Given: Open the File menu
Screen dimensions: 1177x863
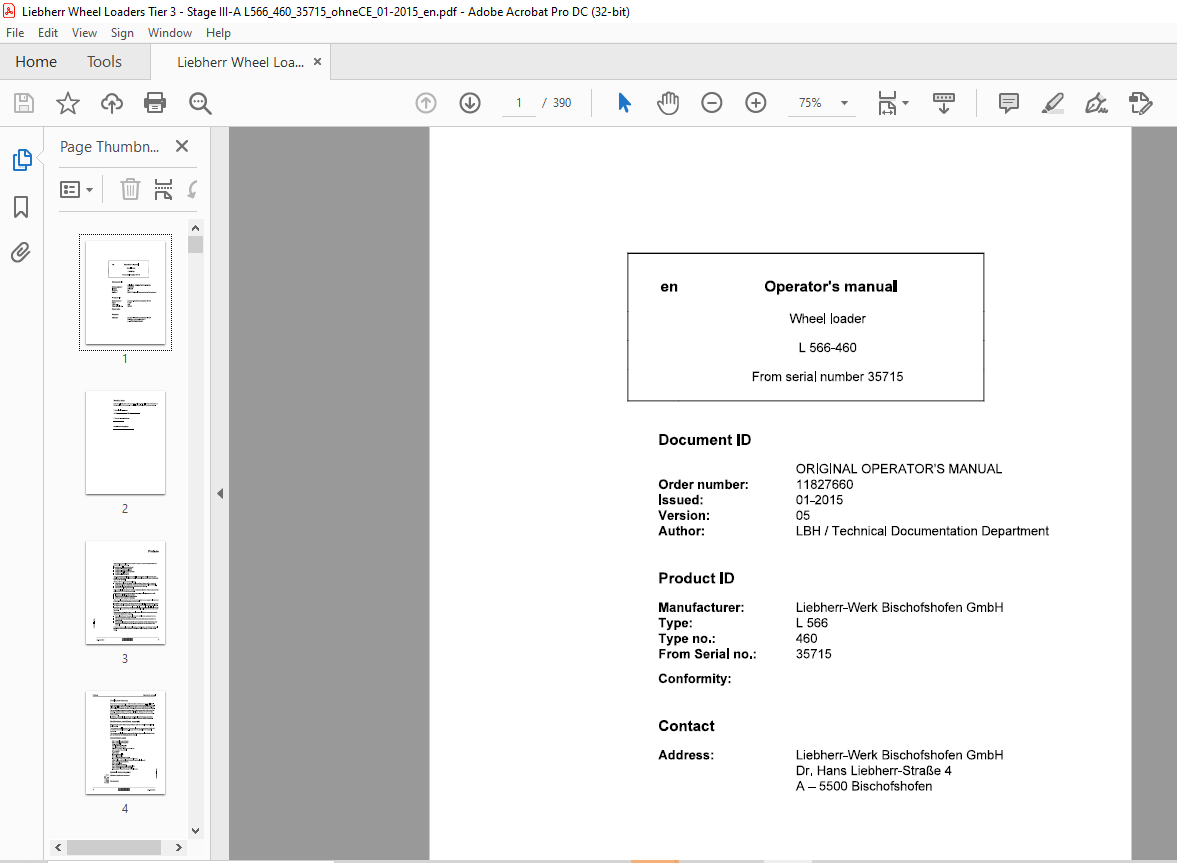Looking at the screenshot, I should click(15, 33).
